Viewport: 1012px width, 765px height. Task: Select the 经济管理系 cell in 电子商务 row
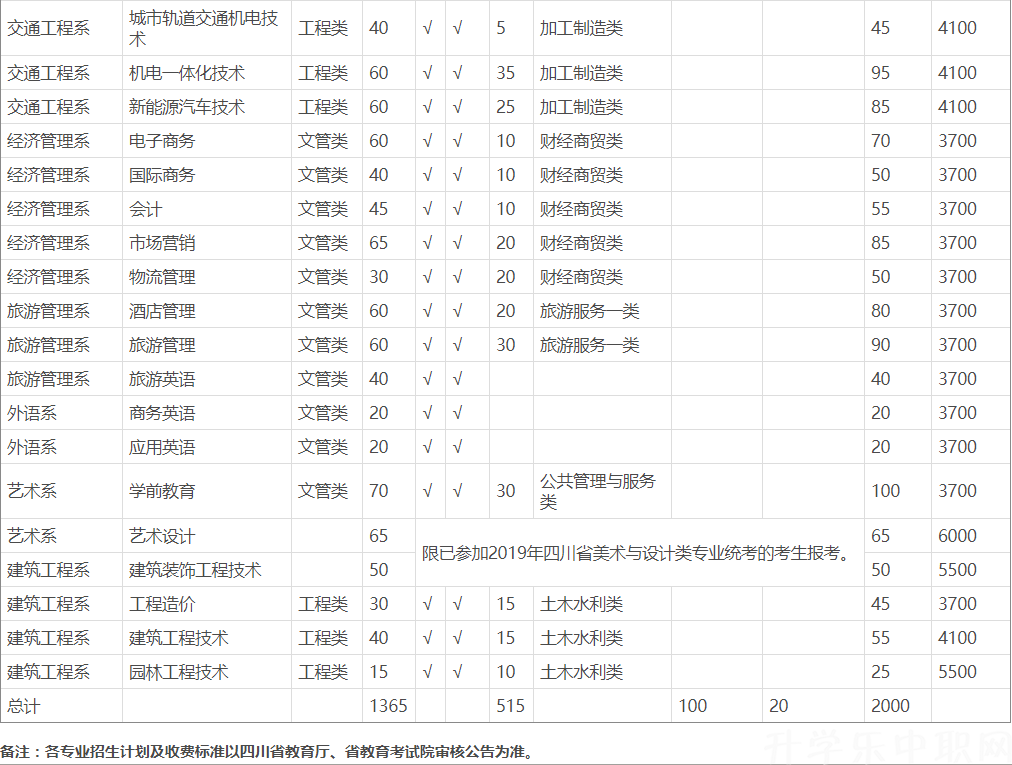point(61,141)
